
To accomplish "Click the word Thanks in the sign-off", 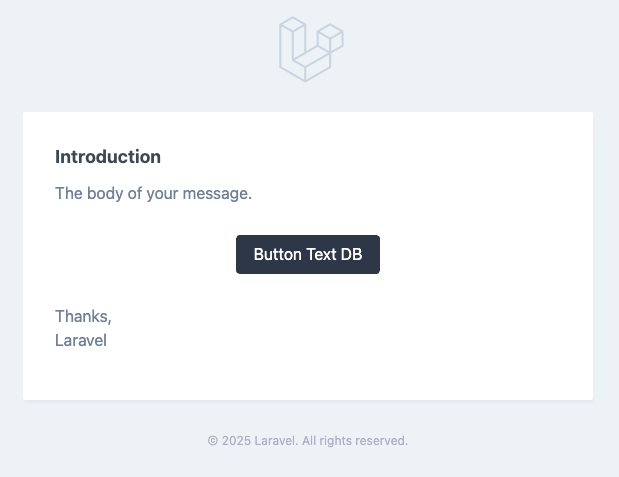I will [82, 316].
